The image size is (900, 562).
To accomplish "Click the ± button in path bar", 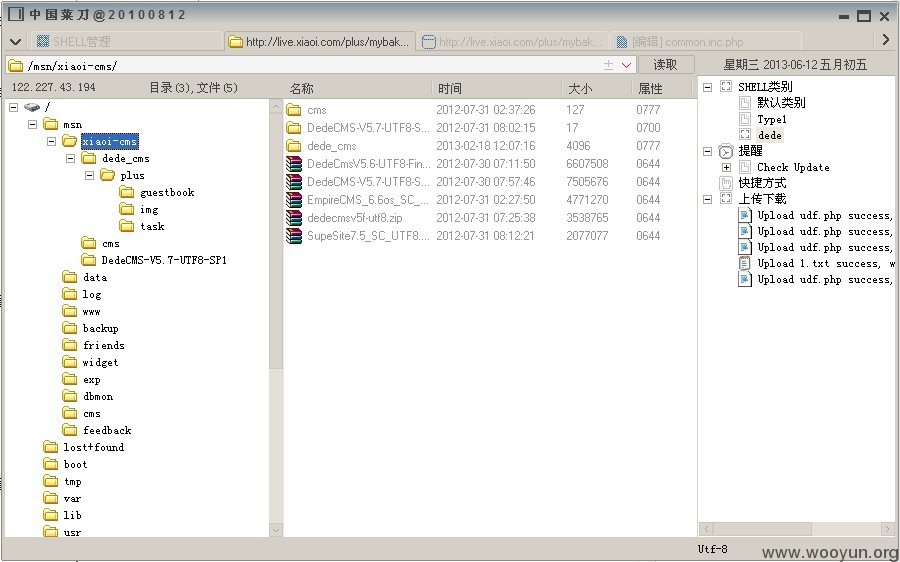I will [608, 65].
